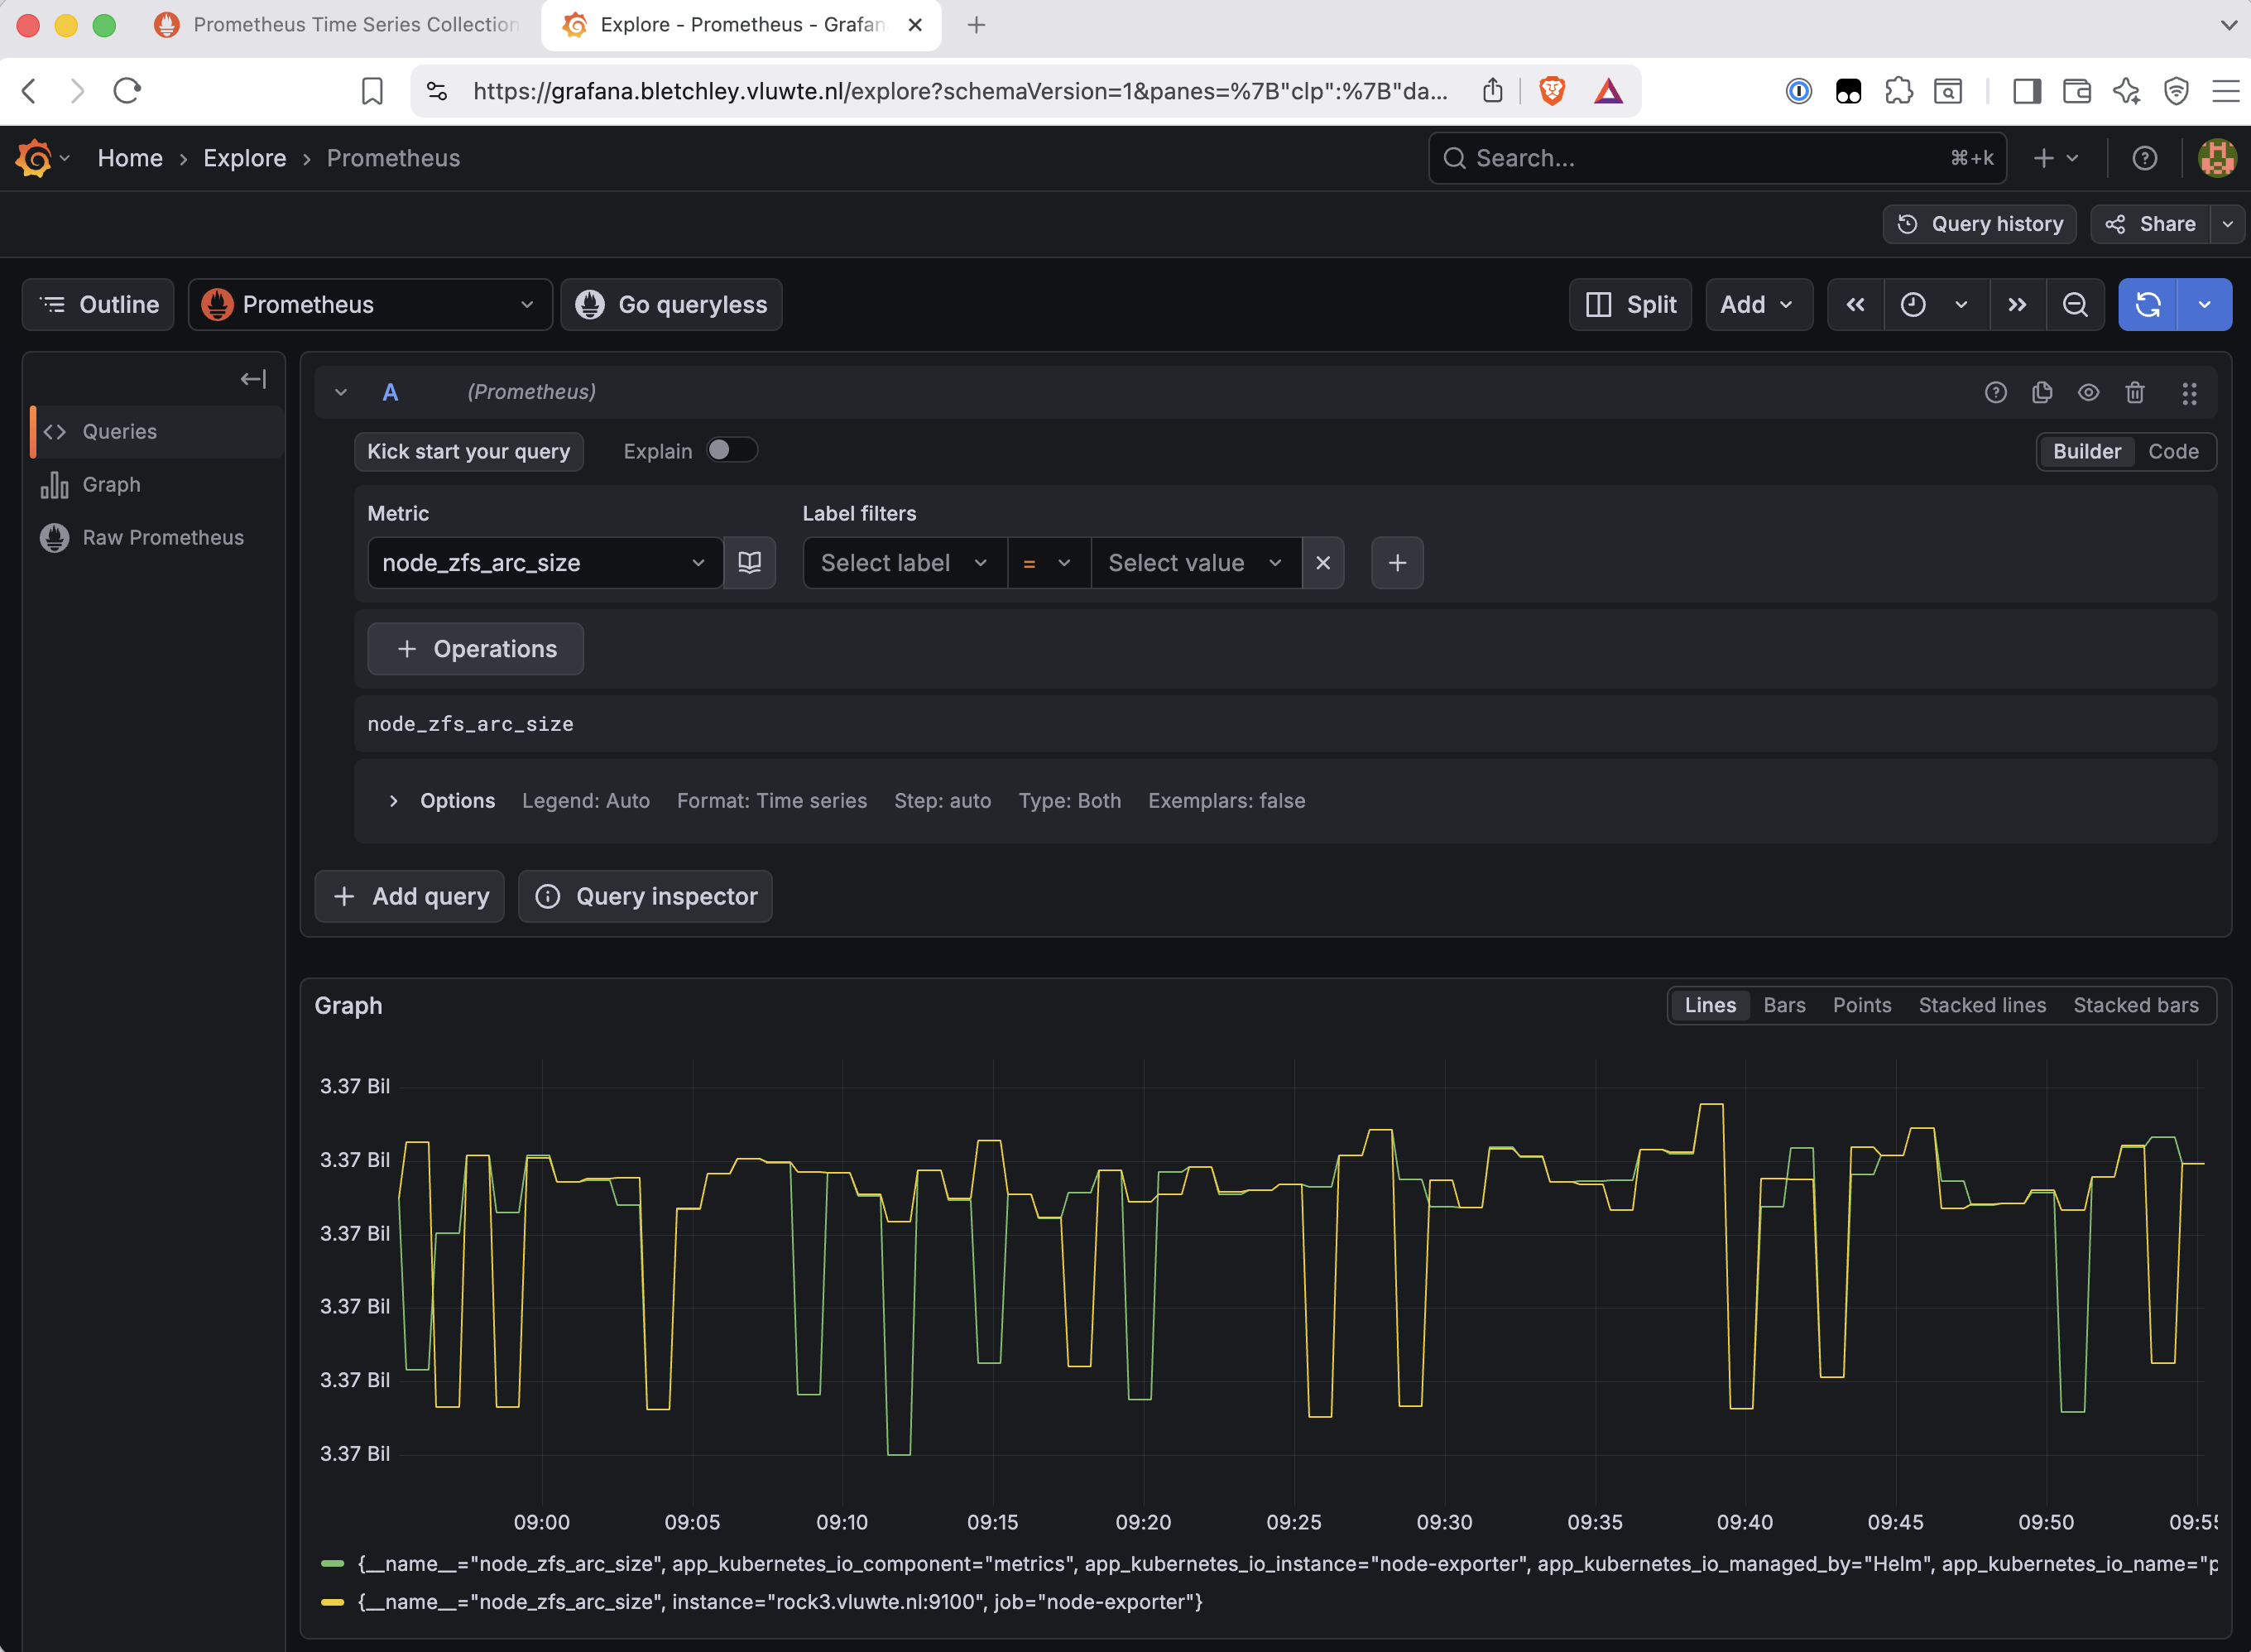Open the equals operator dropdown
Viewport: 2251px width, 1652px height.
pyautogui.click(x=1048, y=563)
